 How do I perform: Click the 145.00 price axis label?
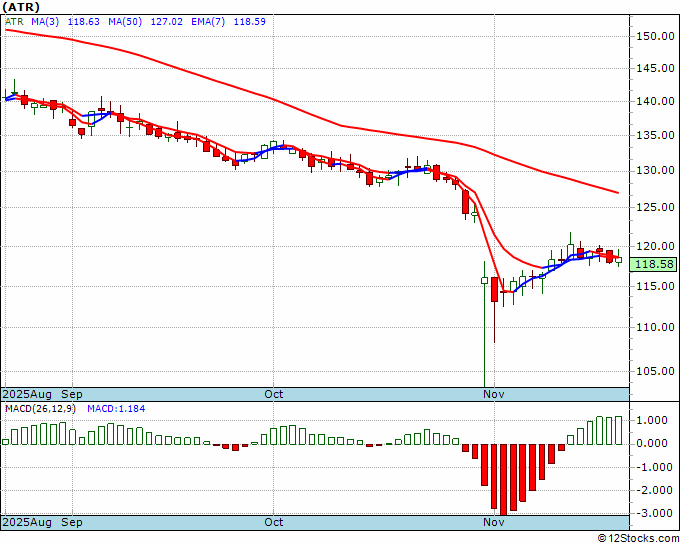point(655,68)
